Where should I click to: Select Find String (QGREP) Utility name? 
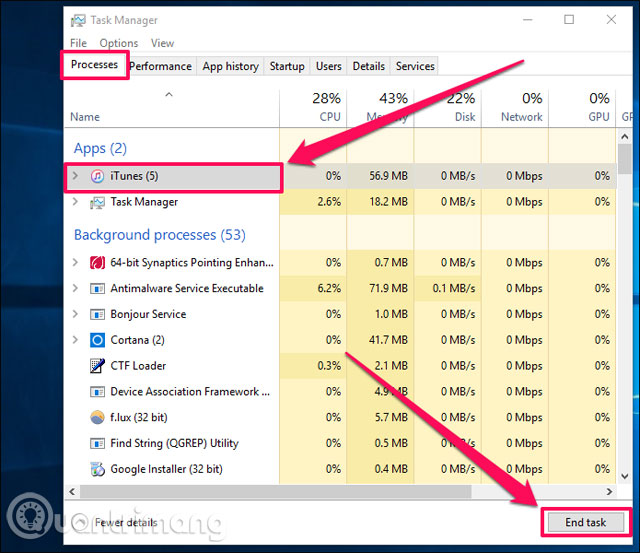point(174,443)
